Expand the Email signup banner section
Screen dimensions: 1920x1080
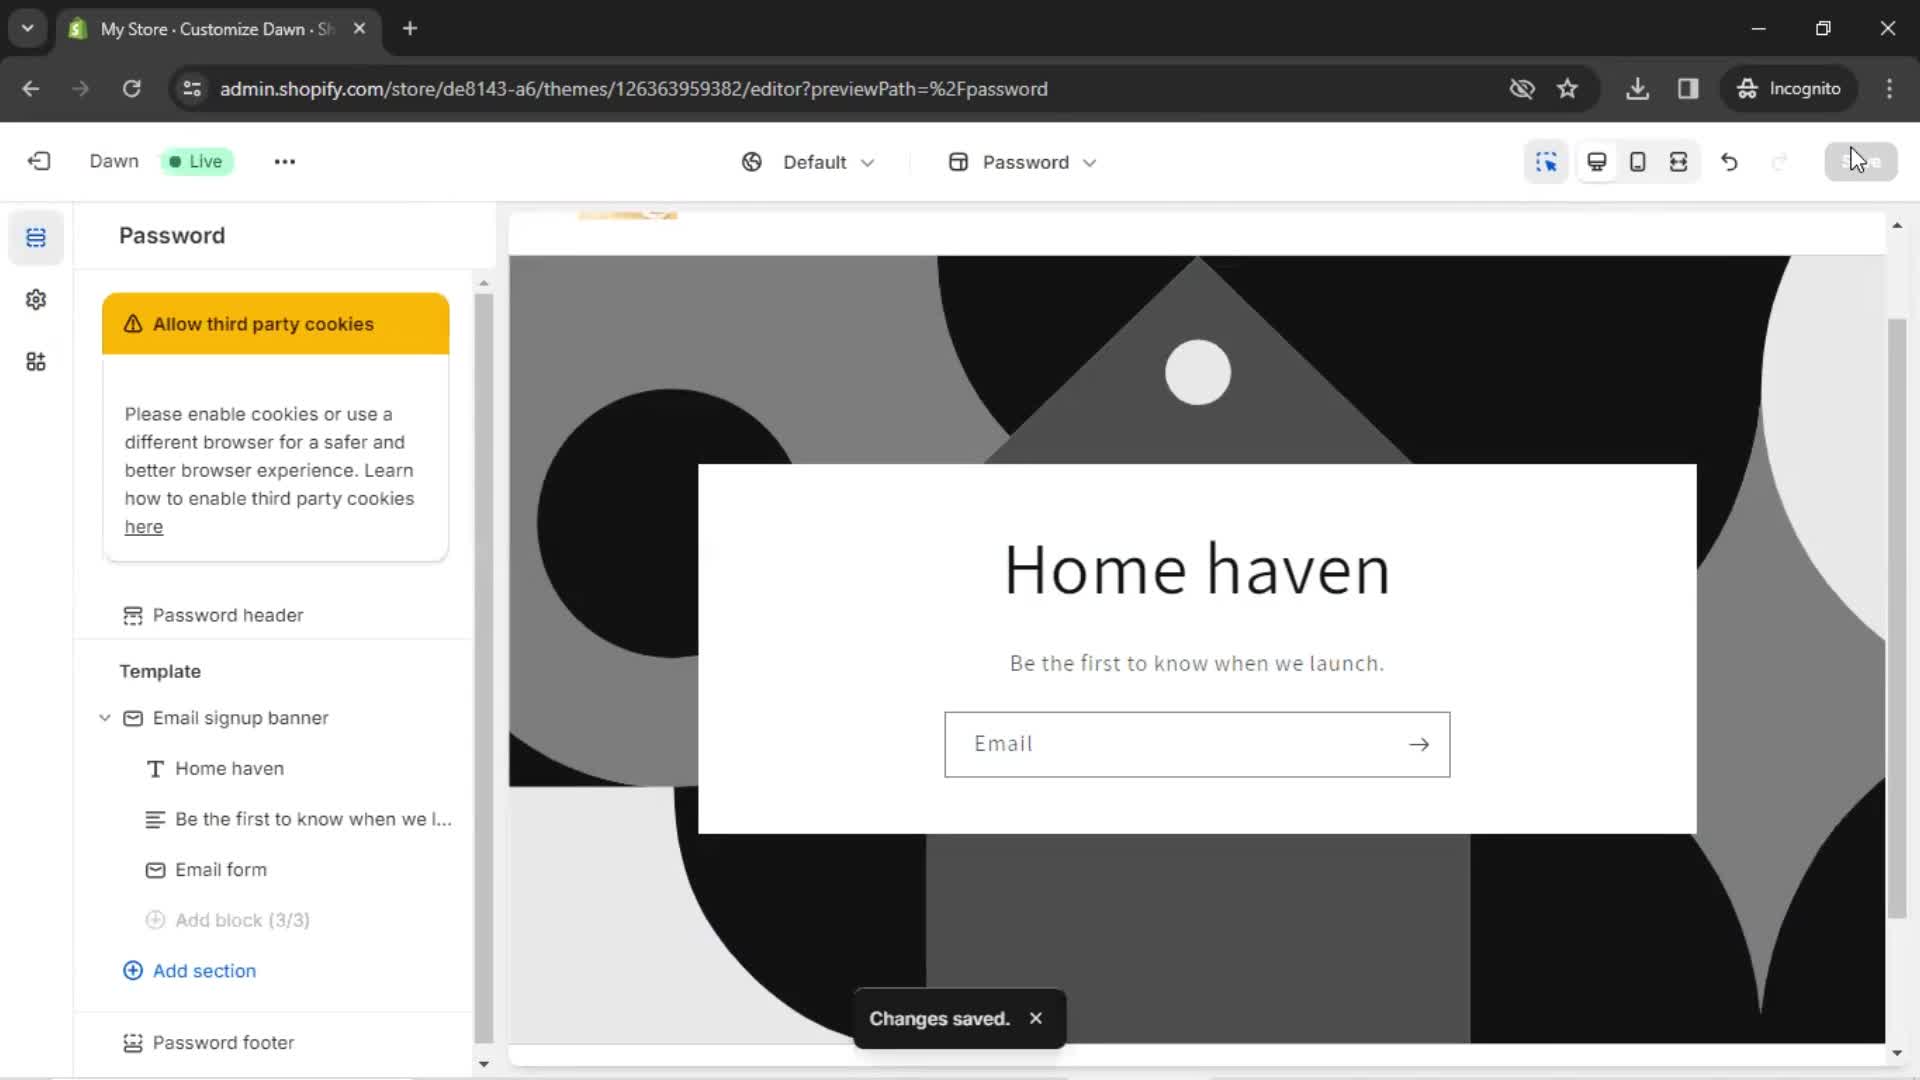pos(105,717)
